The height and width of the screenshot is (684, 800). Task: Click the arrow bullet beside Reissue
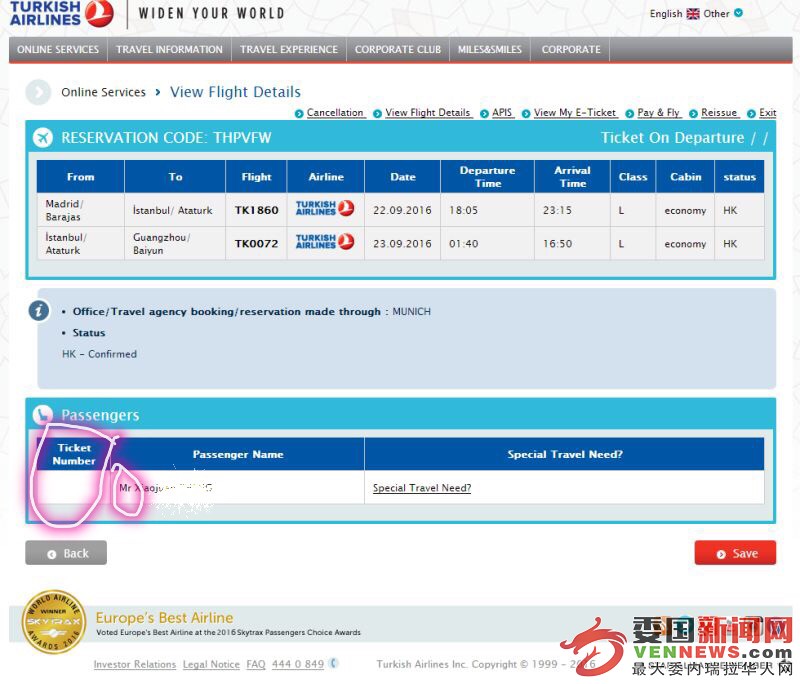pos(693,114)
